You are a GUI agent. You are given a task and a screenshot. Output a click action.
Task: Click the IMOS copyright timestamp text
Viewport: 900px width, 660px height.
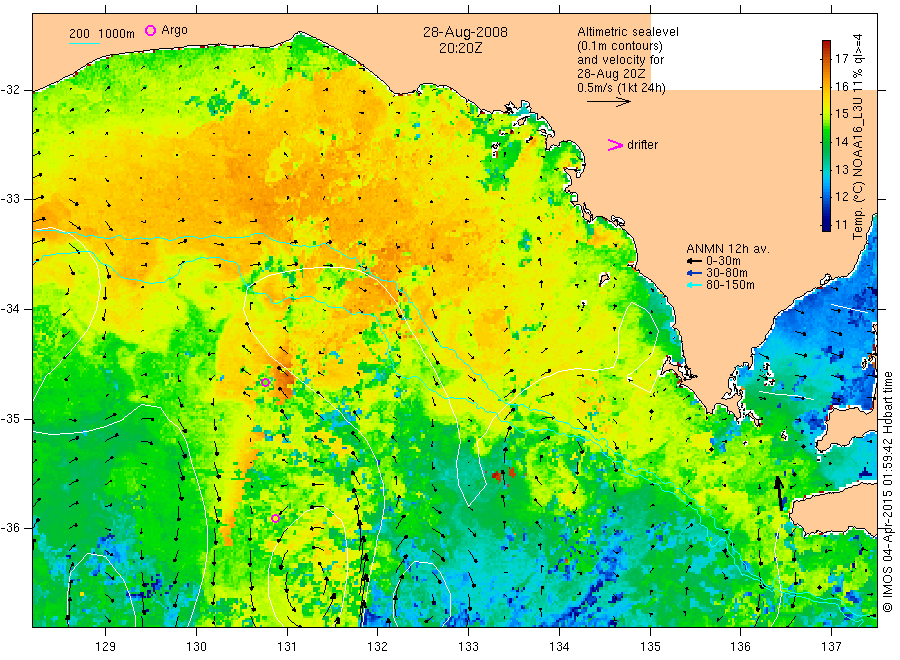coord(887,492)
